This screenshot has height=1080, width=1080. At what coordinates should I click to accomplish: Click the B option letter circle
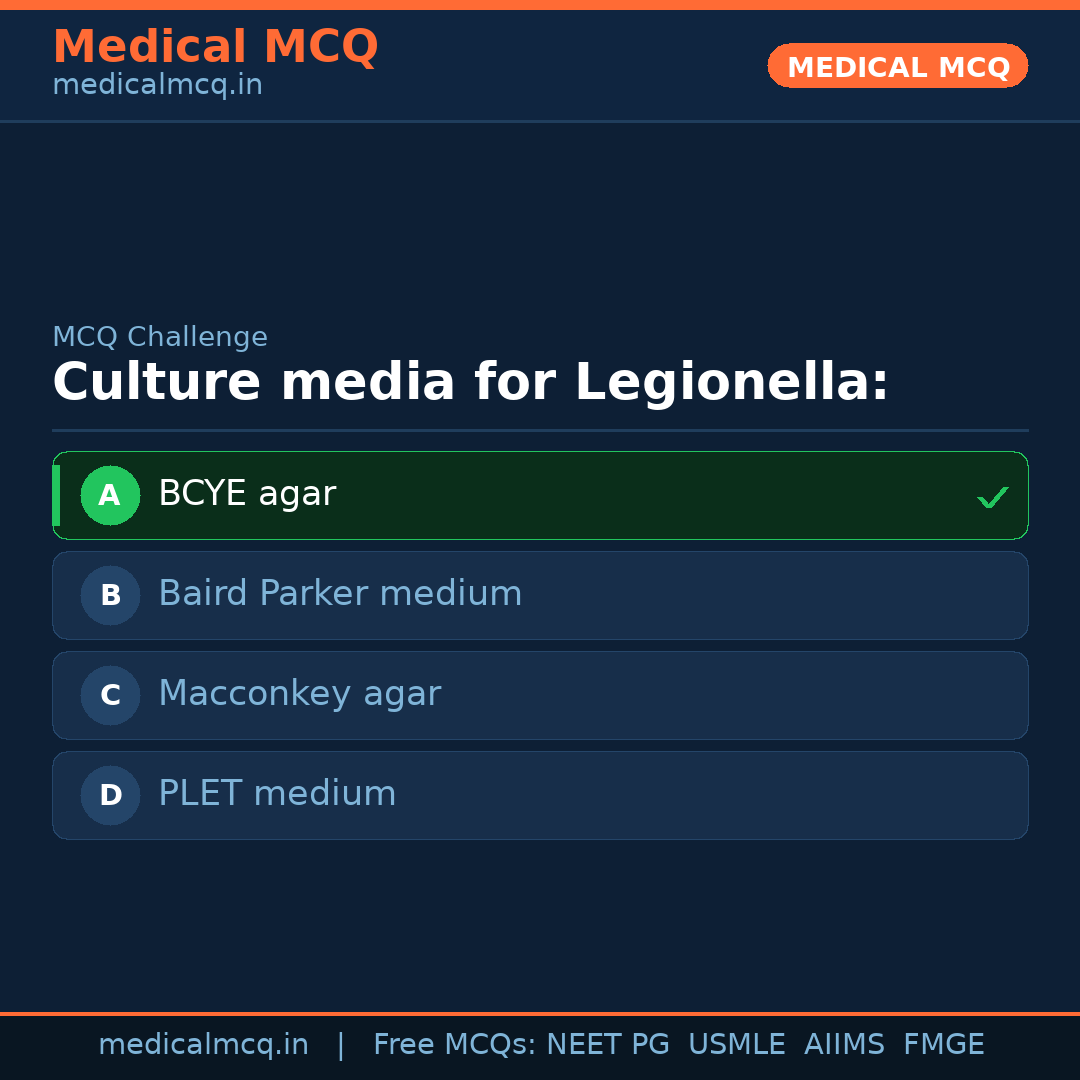[110, 595]
